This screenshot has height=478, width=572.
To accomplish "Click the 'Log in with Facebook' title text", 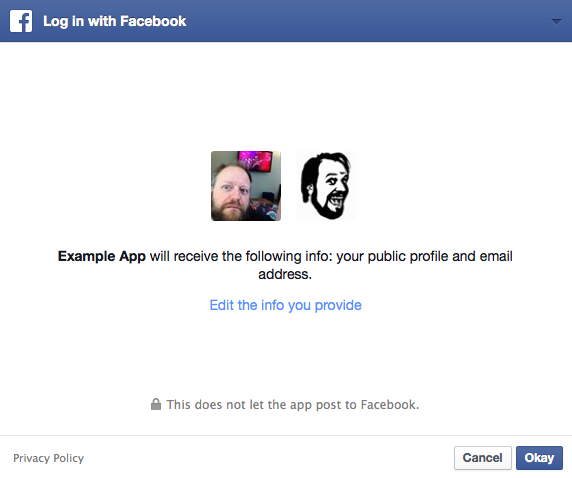I will [x=115, y=21].
